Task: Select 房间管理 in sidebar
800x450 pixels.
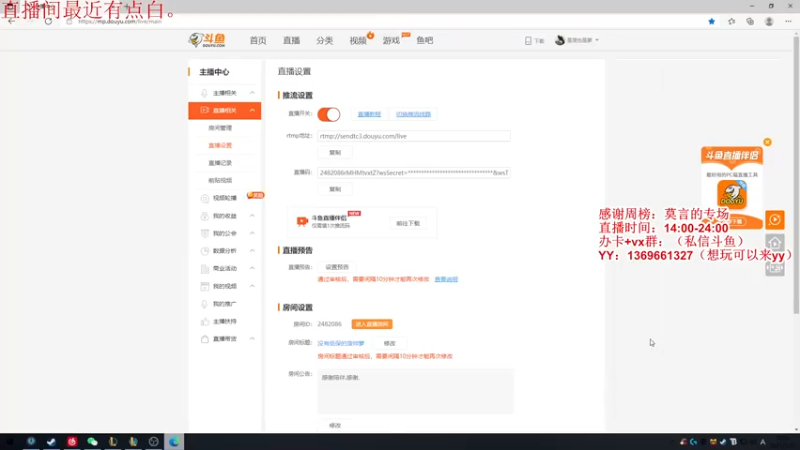Action: coord(220,128)
